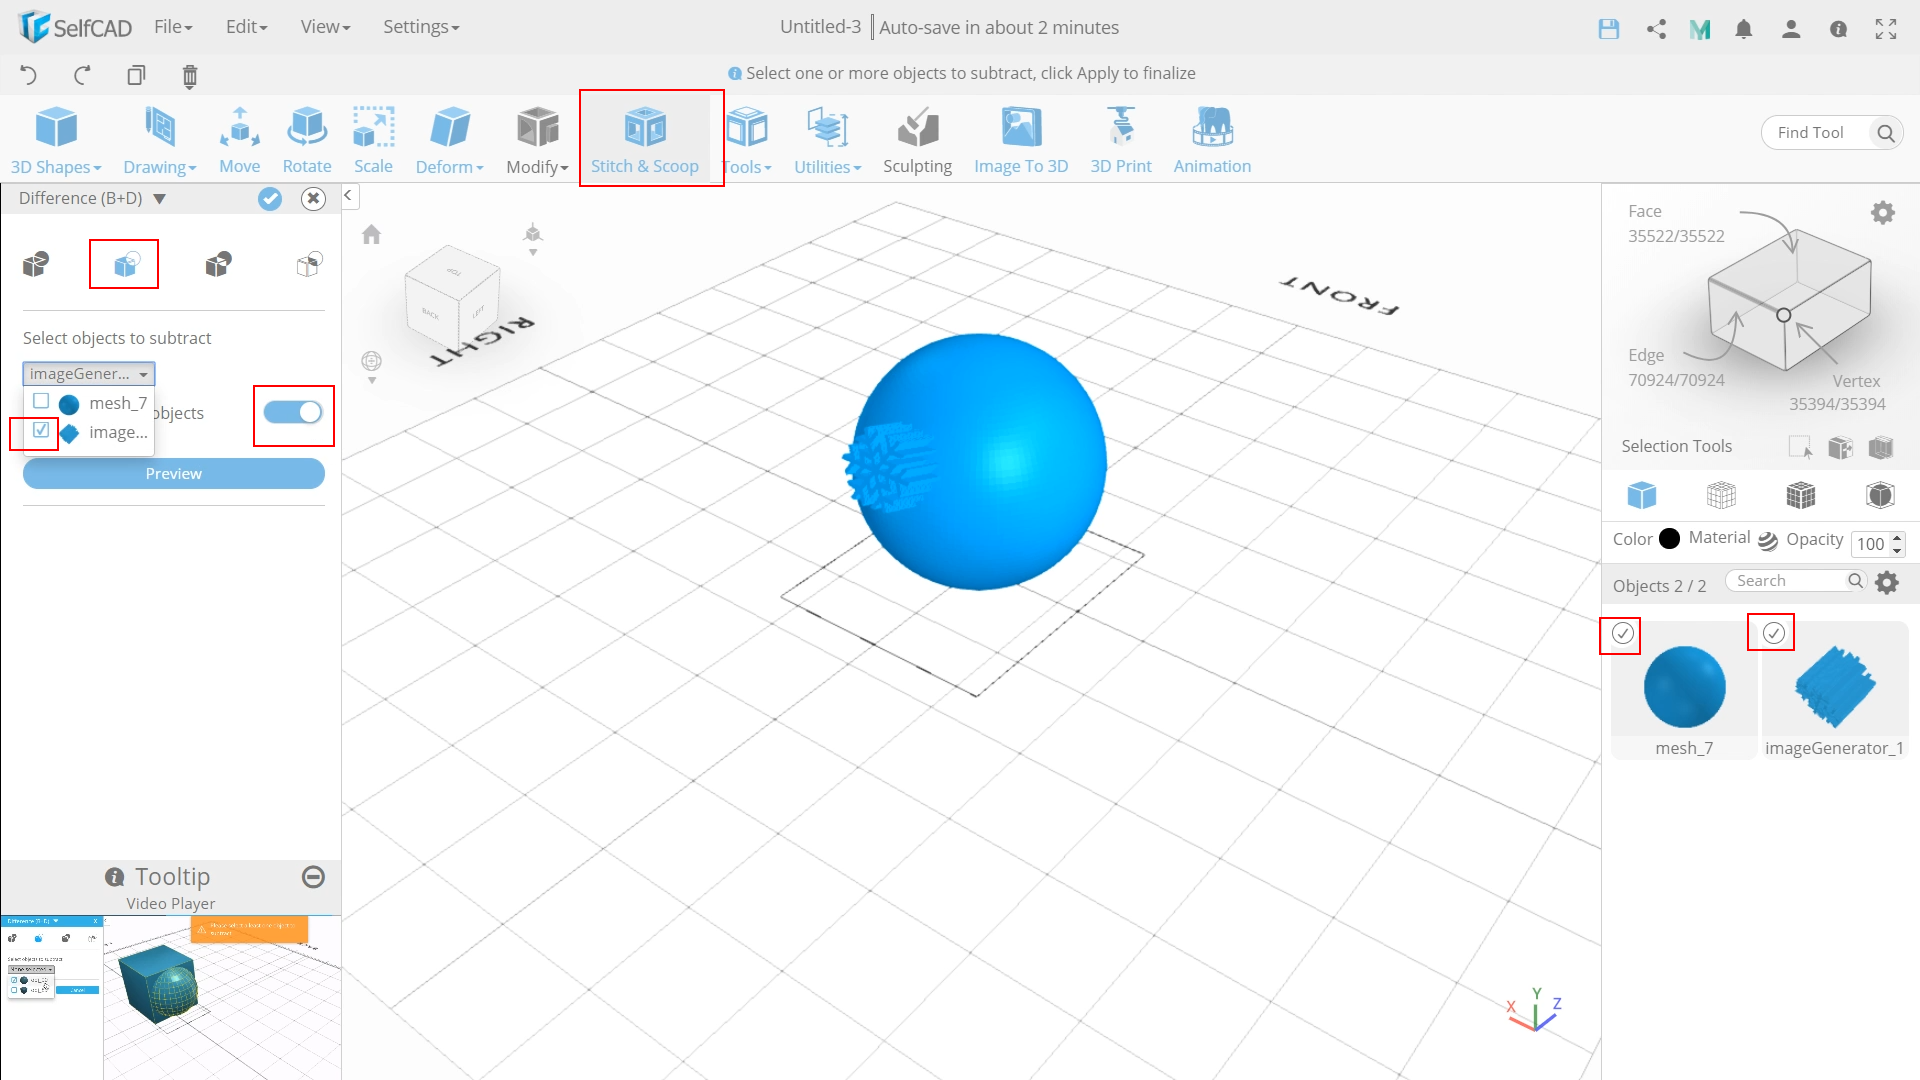Check the mesh_7 checkbox in dropdown
Screen dimensions: 1920x1080
41,401
